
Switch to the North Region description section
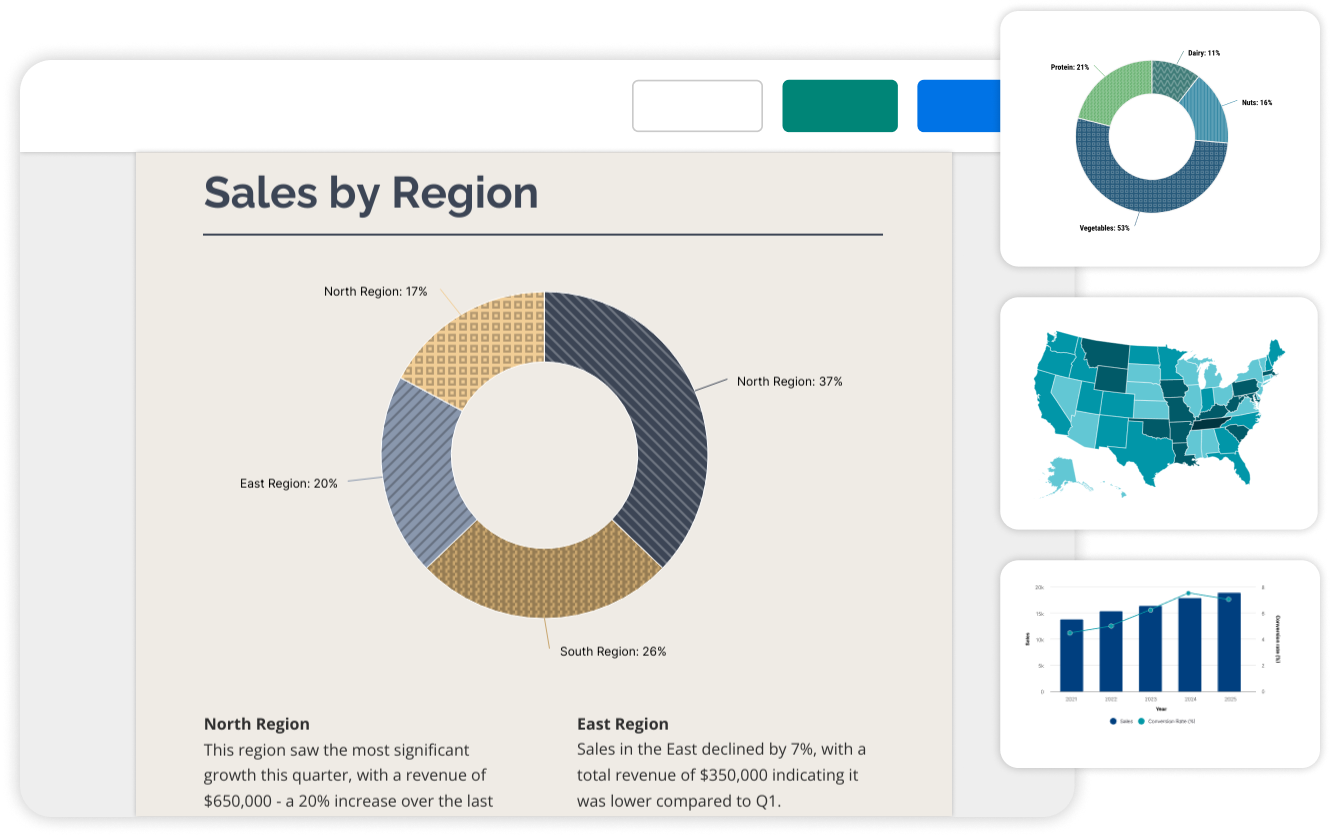point(256,723)
